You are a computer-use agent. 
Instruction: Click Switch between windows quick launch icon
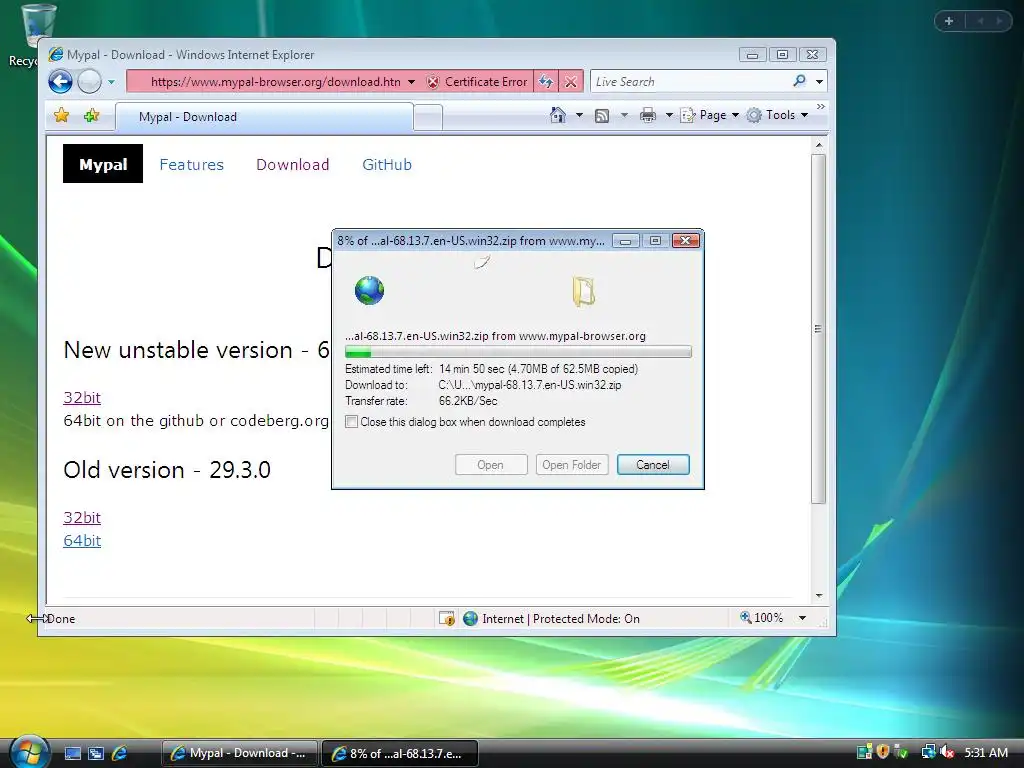pos(96,754)
